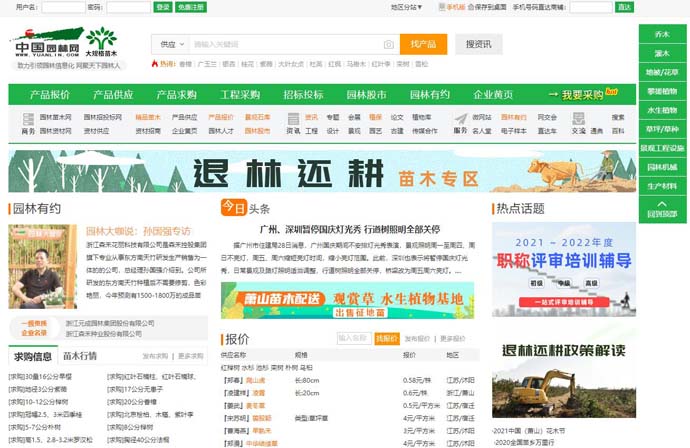
Task: Focus the main keyword search input
Action: click(286, 44)
